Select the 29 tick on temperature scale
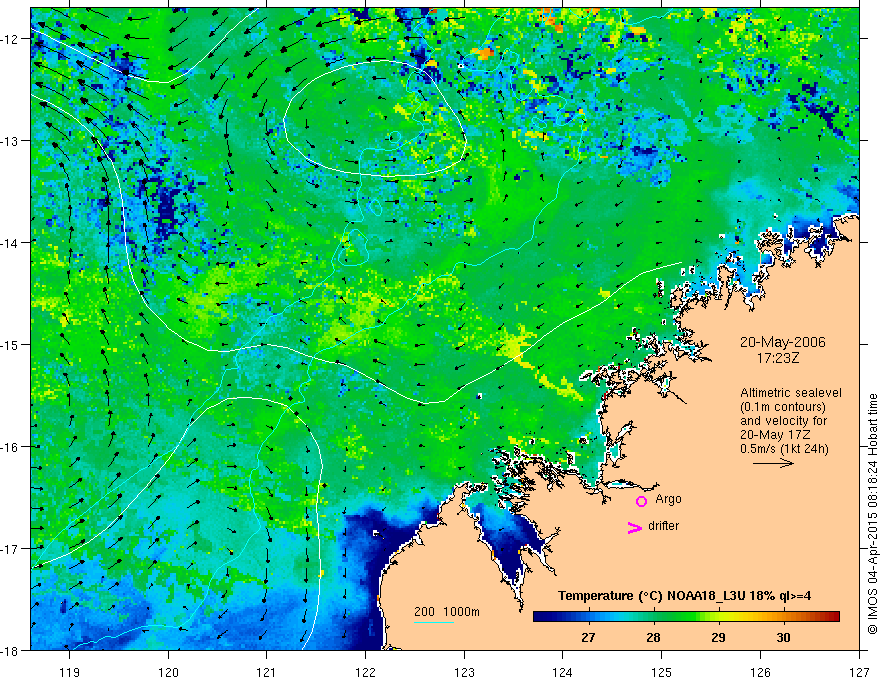 pyautogui.click(x=718, y=637)
